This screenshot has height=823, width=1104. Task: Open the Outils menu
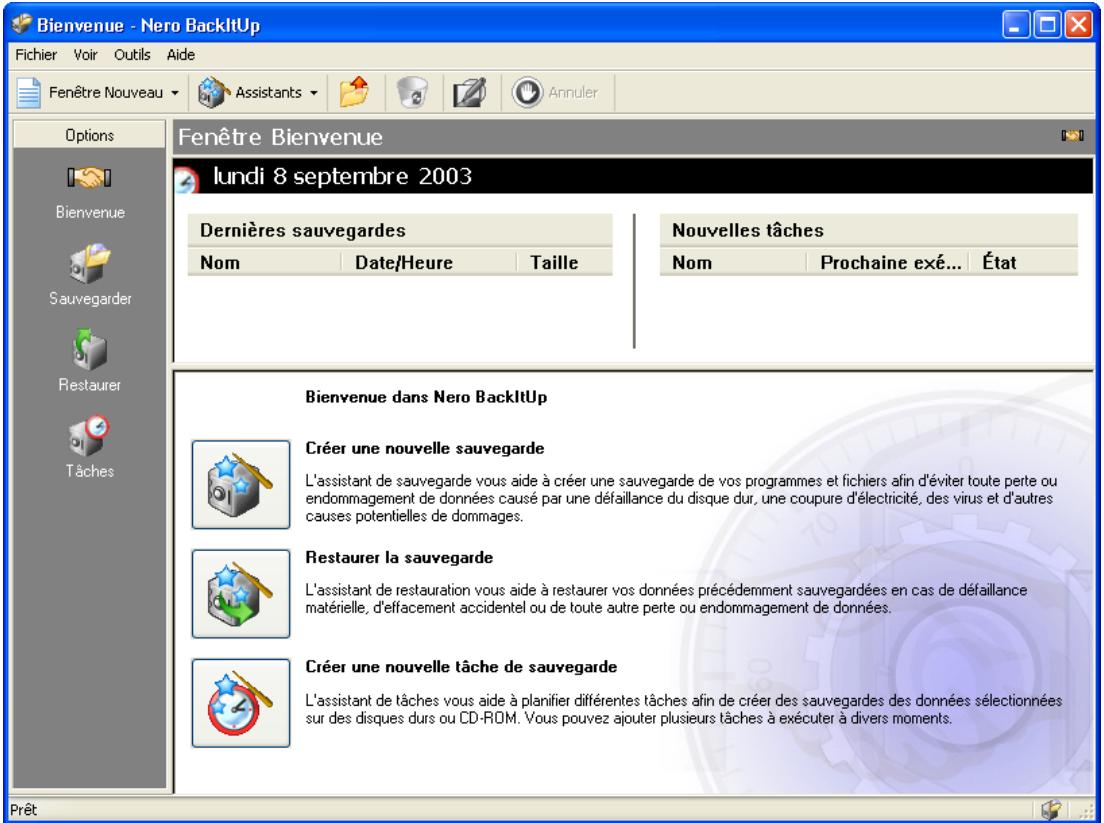132,55
